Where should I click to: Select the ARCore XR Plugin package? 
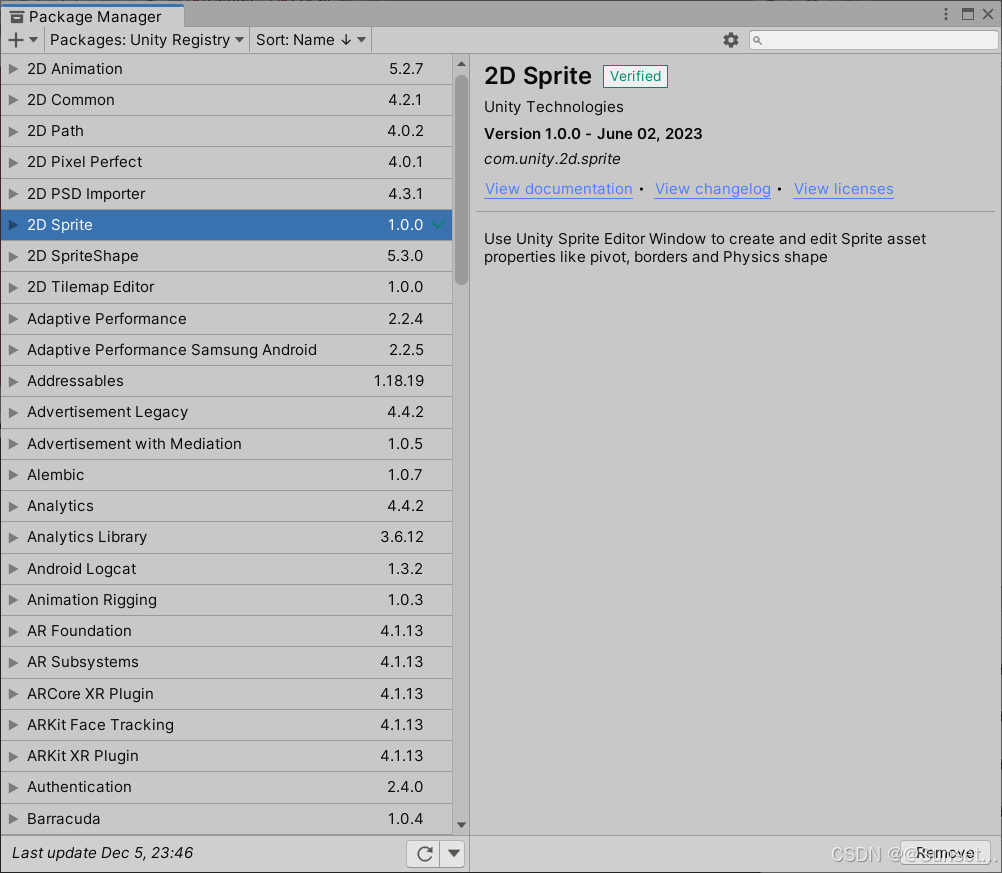[x=226, y=694]
